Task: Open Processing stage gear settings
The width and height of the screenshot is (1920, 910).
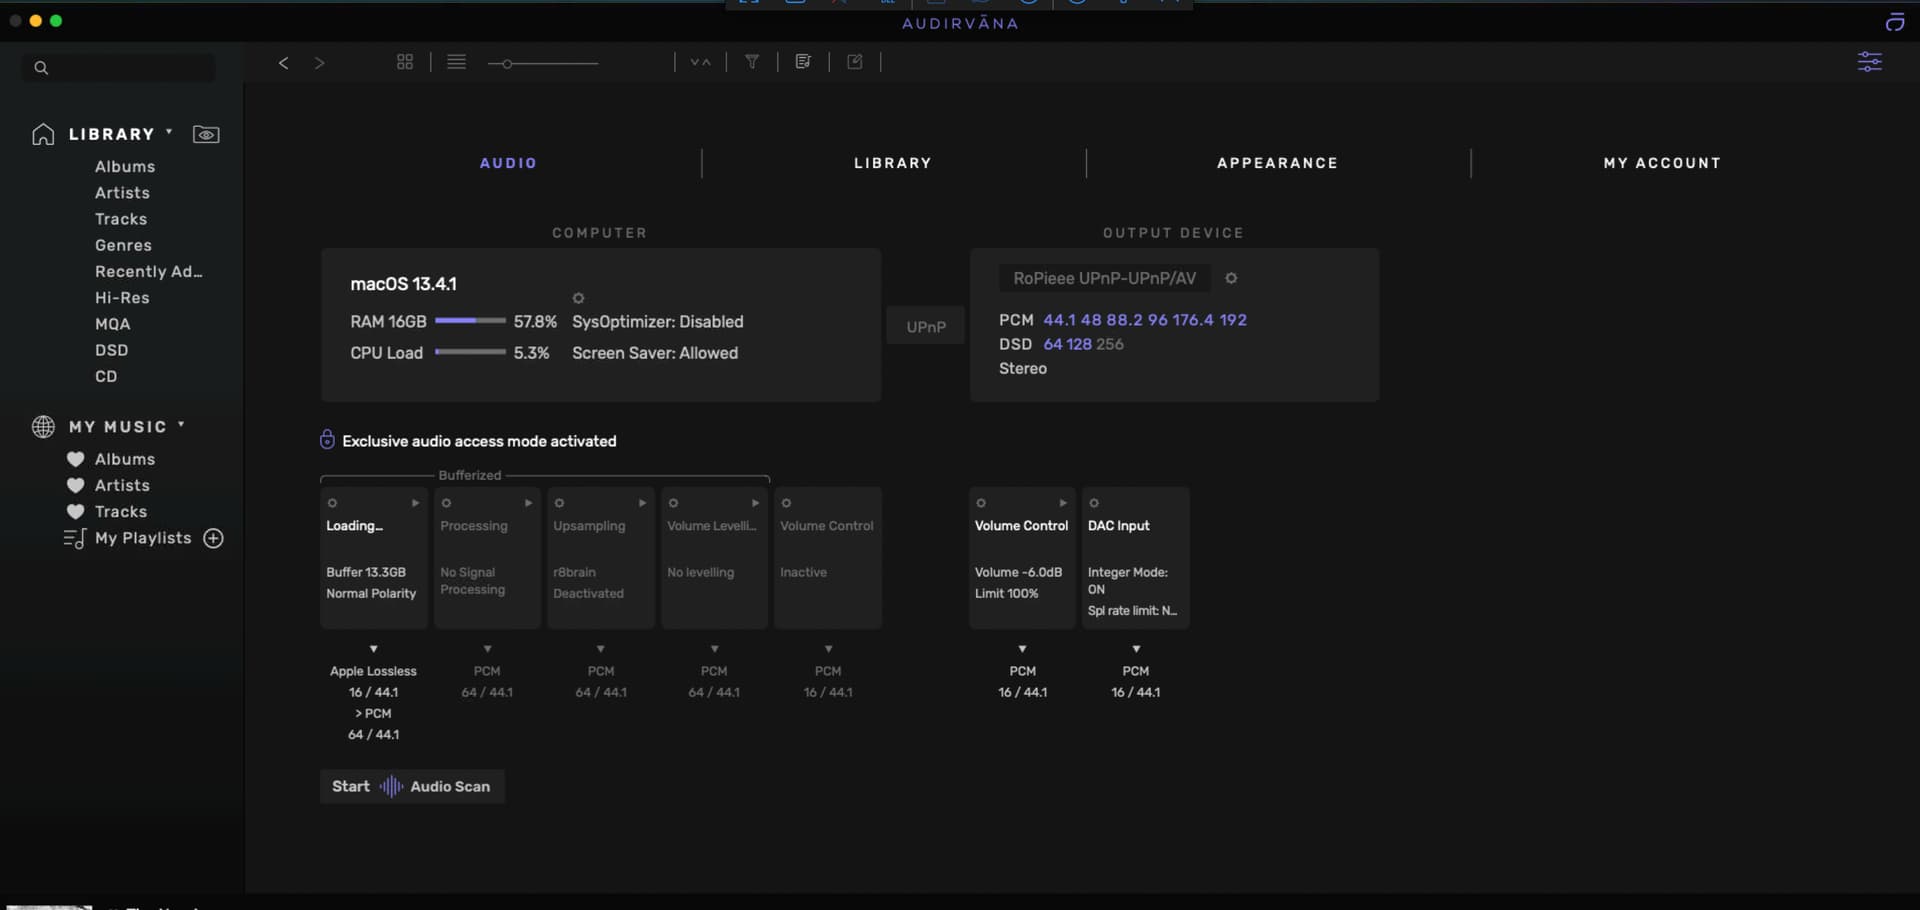Action: [x=447, y=503]
